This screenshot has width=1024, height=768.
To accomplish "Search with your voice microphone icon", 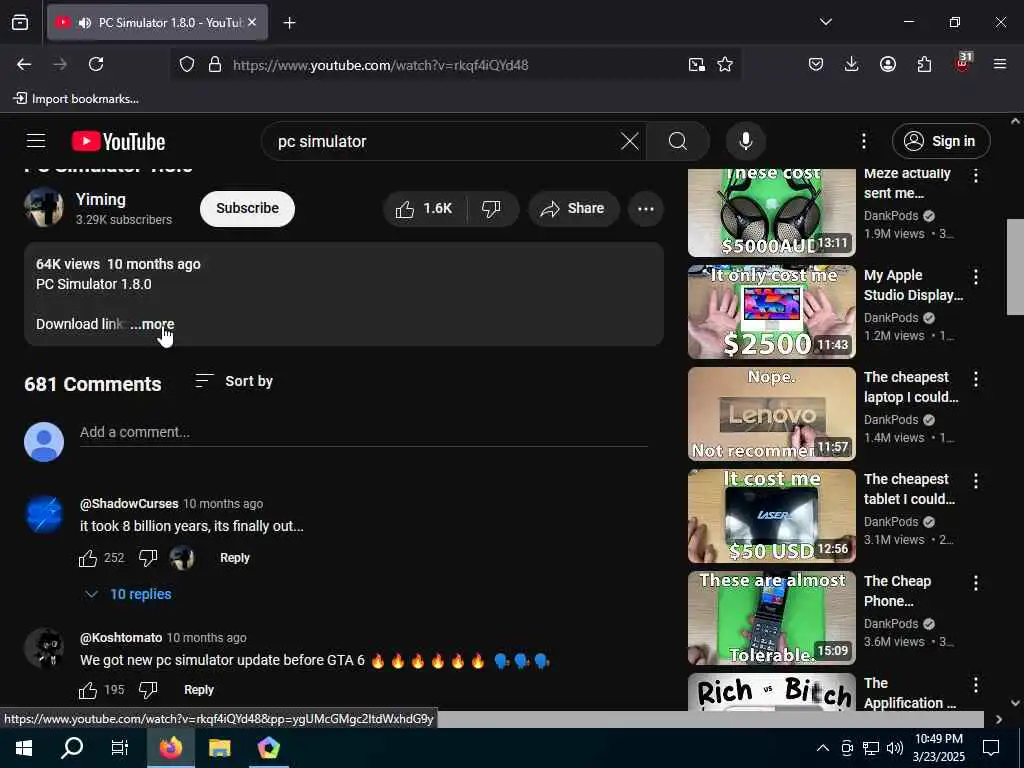I will [x=745, y=141].
